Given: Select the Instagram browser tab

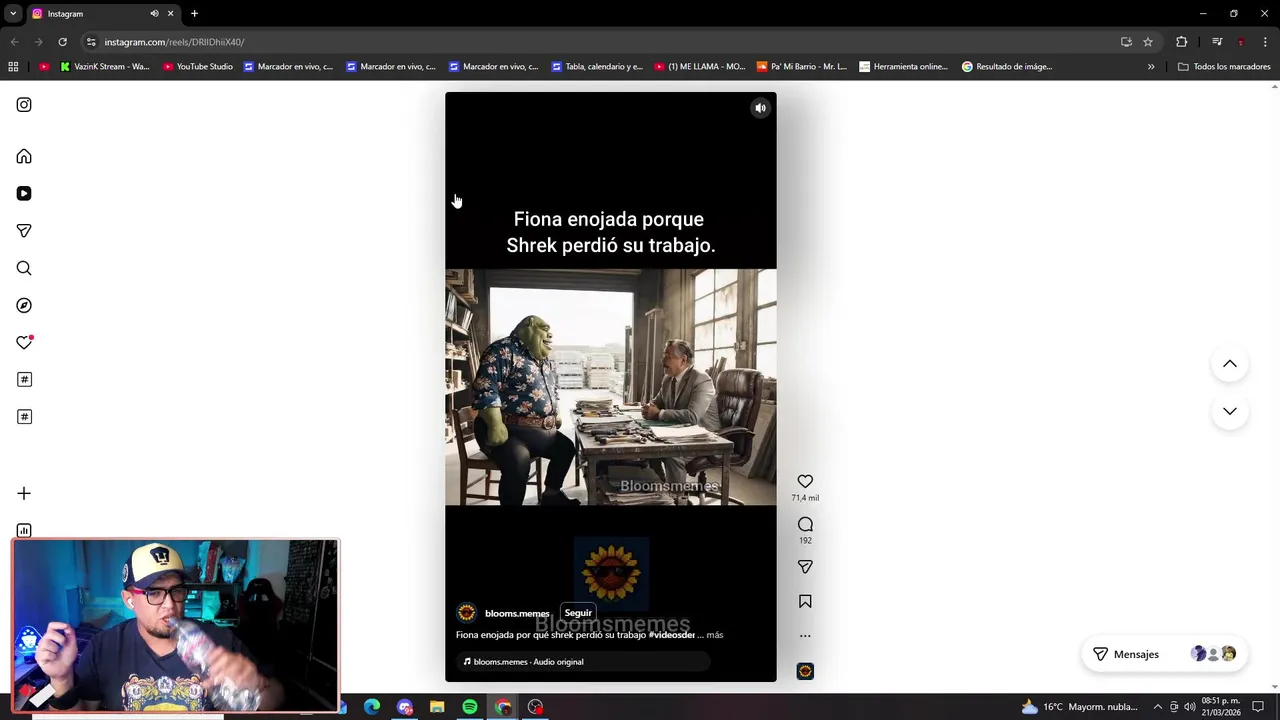Looking at the screenshot, I should tap(104, 14).
